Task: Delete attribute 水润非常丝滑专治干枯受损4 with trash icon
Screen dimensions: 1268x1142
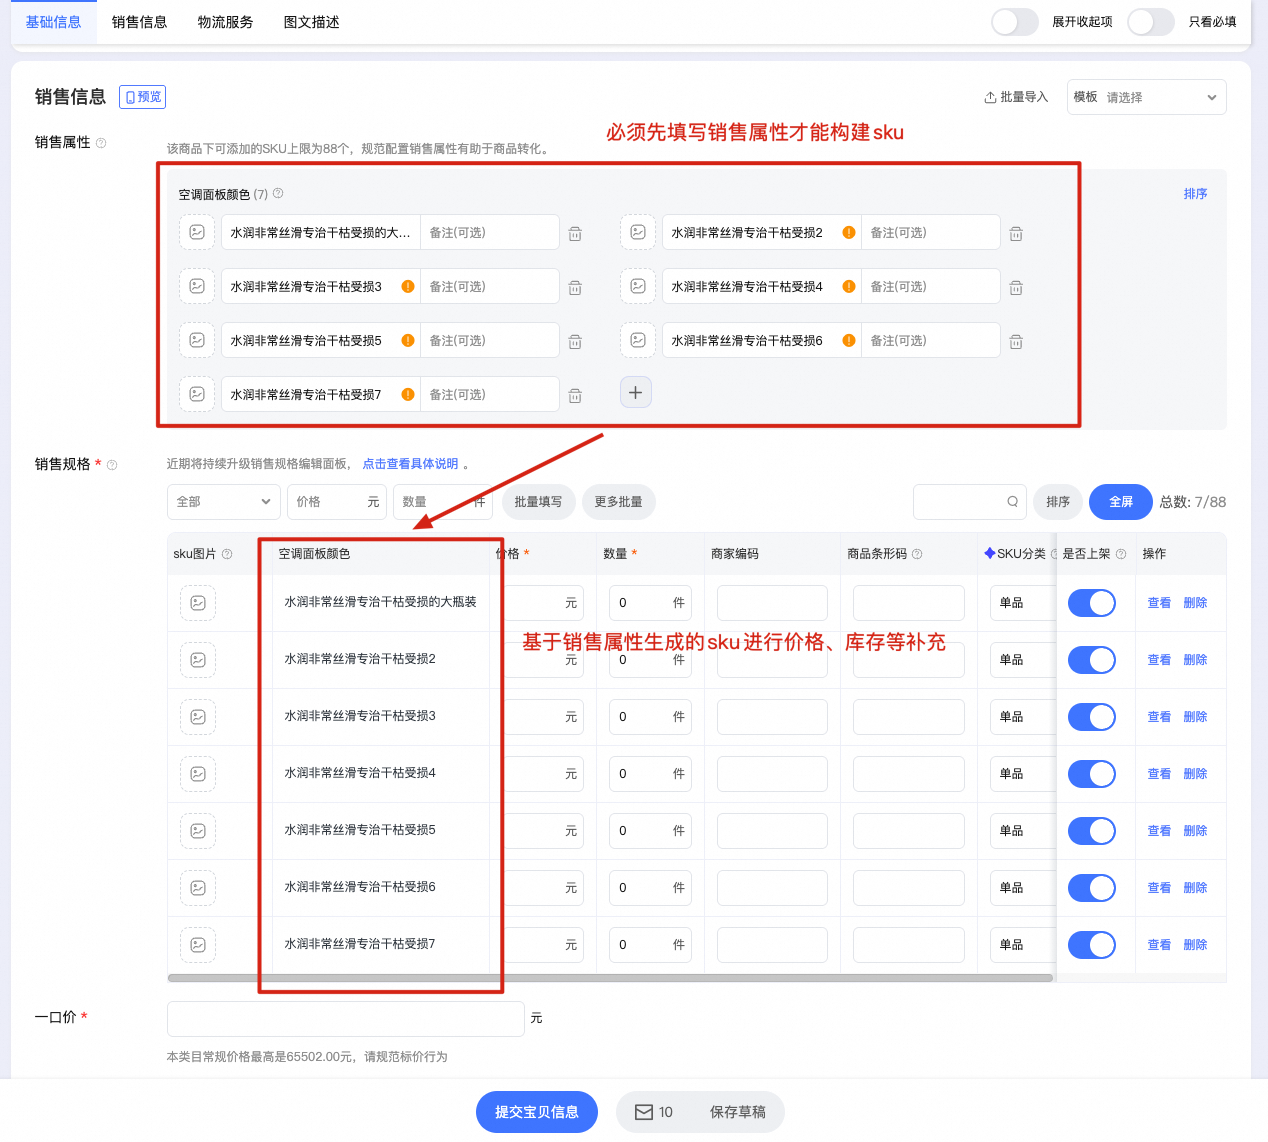Action: point(1016,288)
